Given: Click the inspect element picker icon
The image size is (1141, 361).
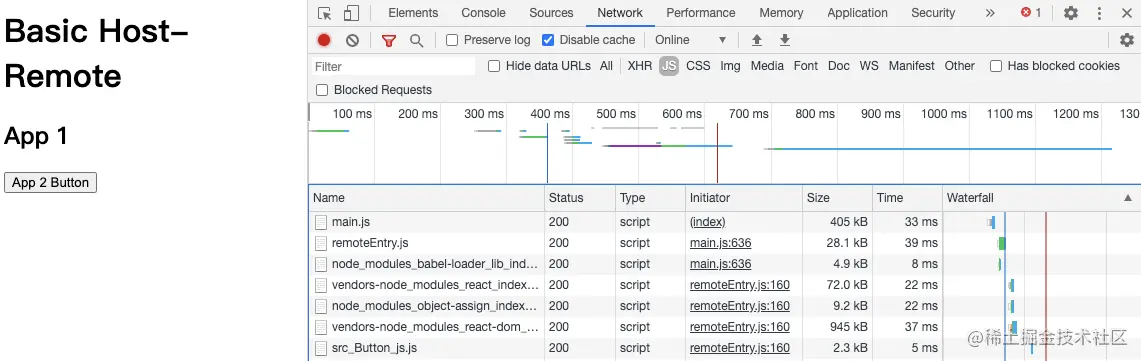Looking at the screenshot, I should point(325,13).
